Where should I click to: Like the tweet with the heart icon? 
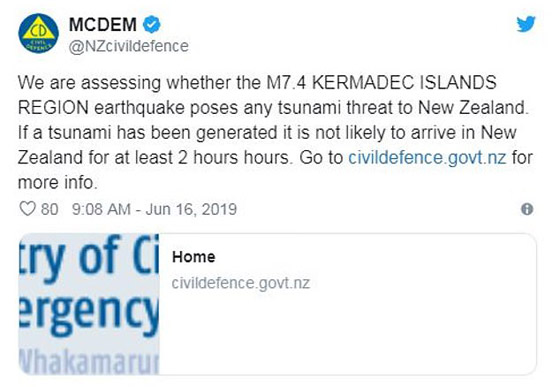[27, 209]
